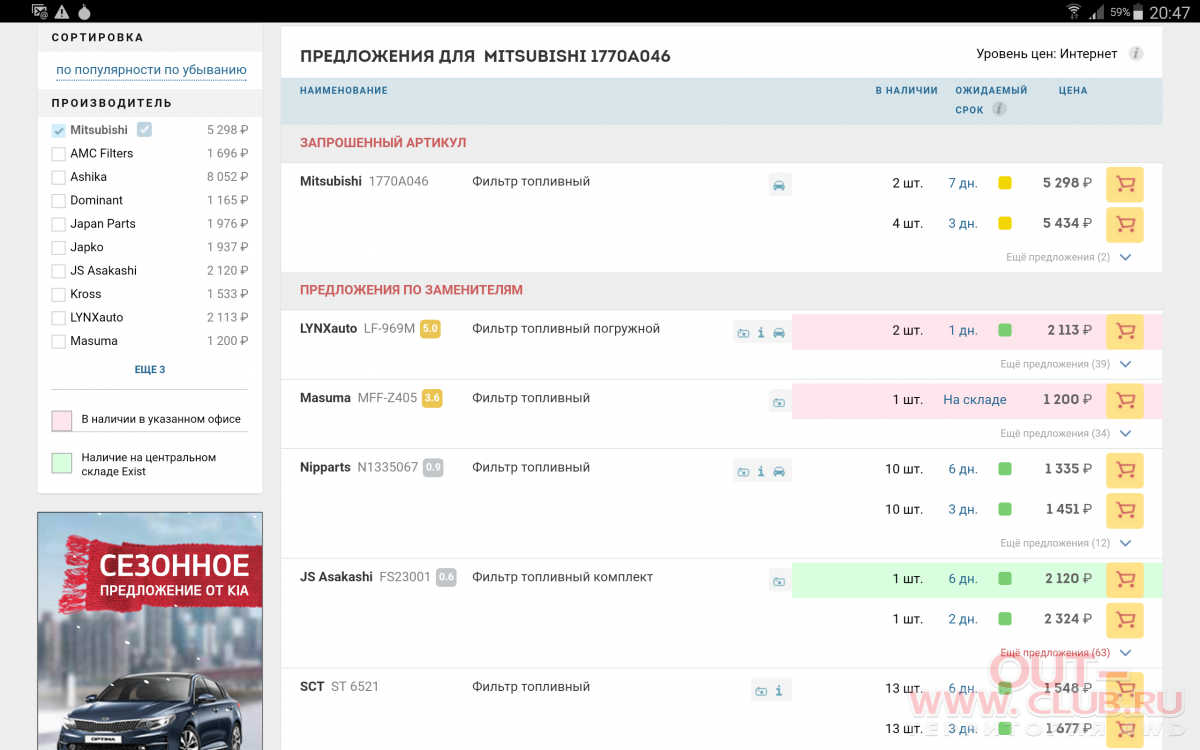Click info icon next to price level
The height and width of the screenshot is (750, 1200).
[x=1136, y=54]
